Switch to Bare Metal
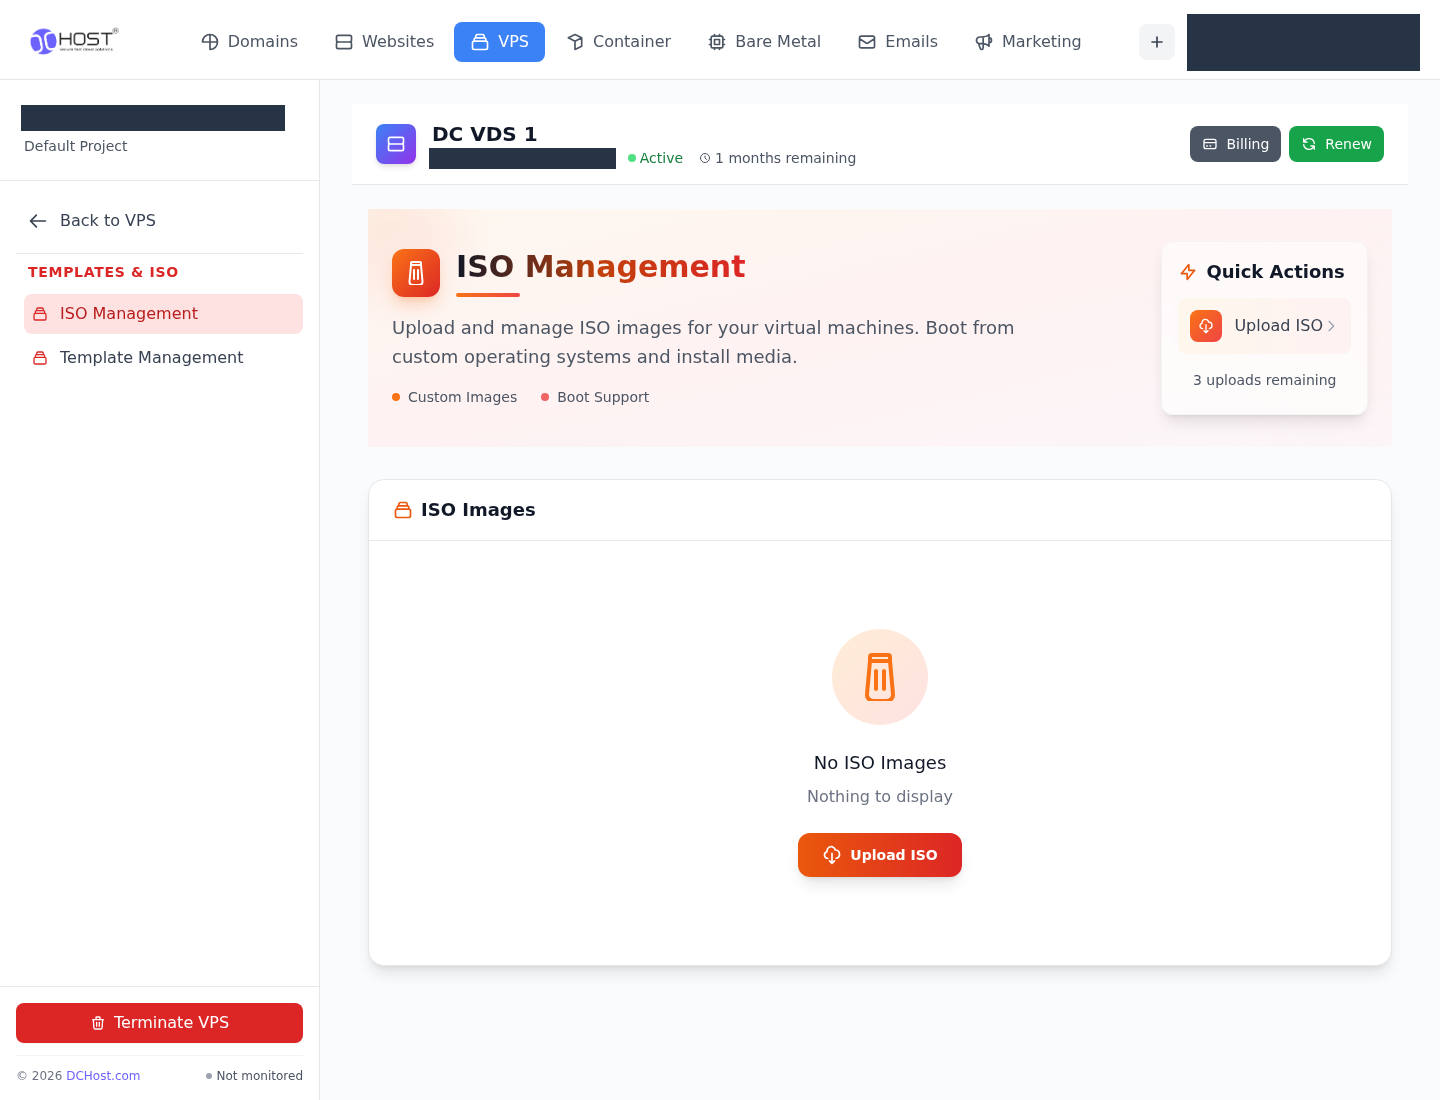 (764, 42)
